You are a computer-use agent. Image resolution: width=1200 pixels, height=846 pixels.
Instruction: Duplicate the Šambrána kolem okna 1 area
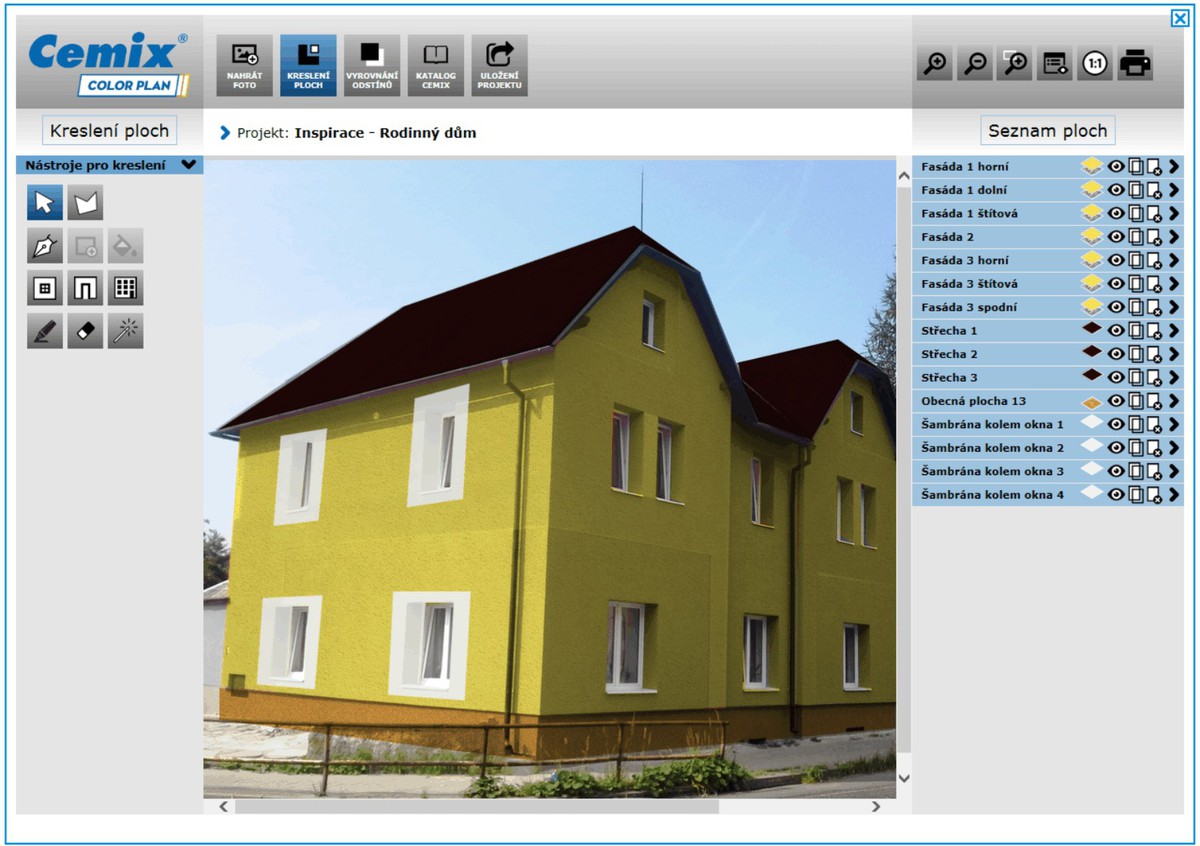[x=1135, y=425]
